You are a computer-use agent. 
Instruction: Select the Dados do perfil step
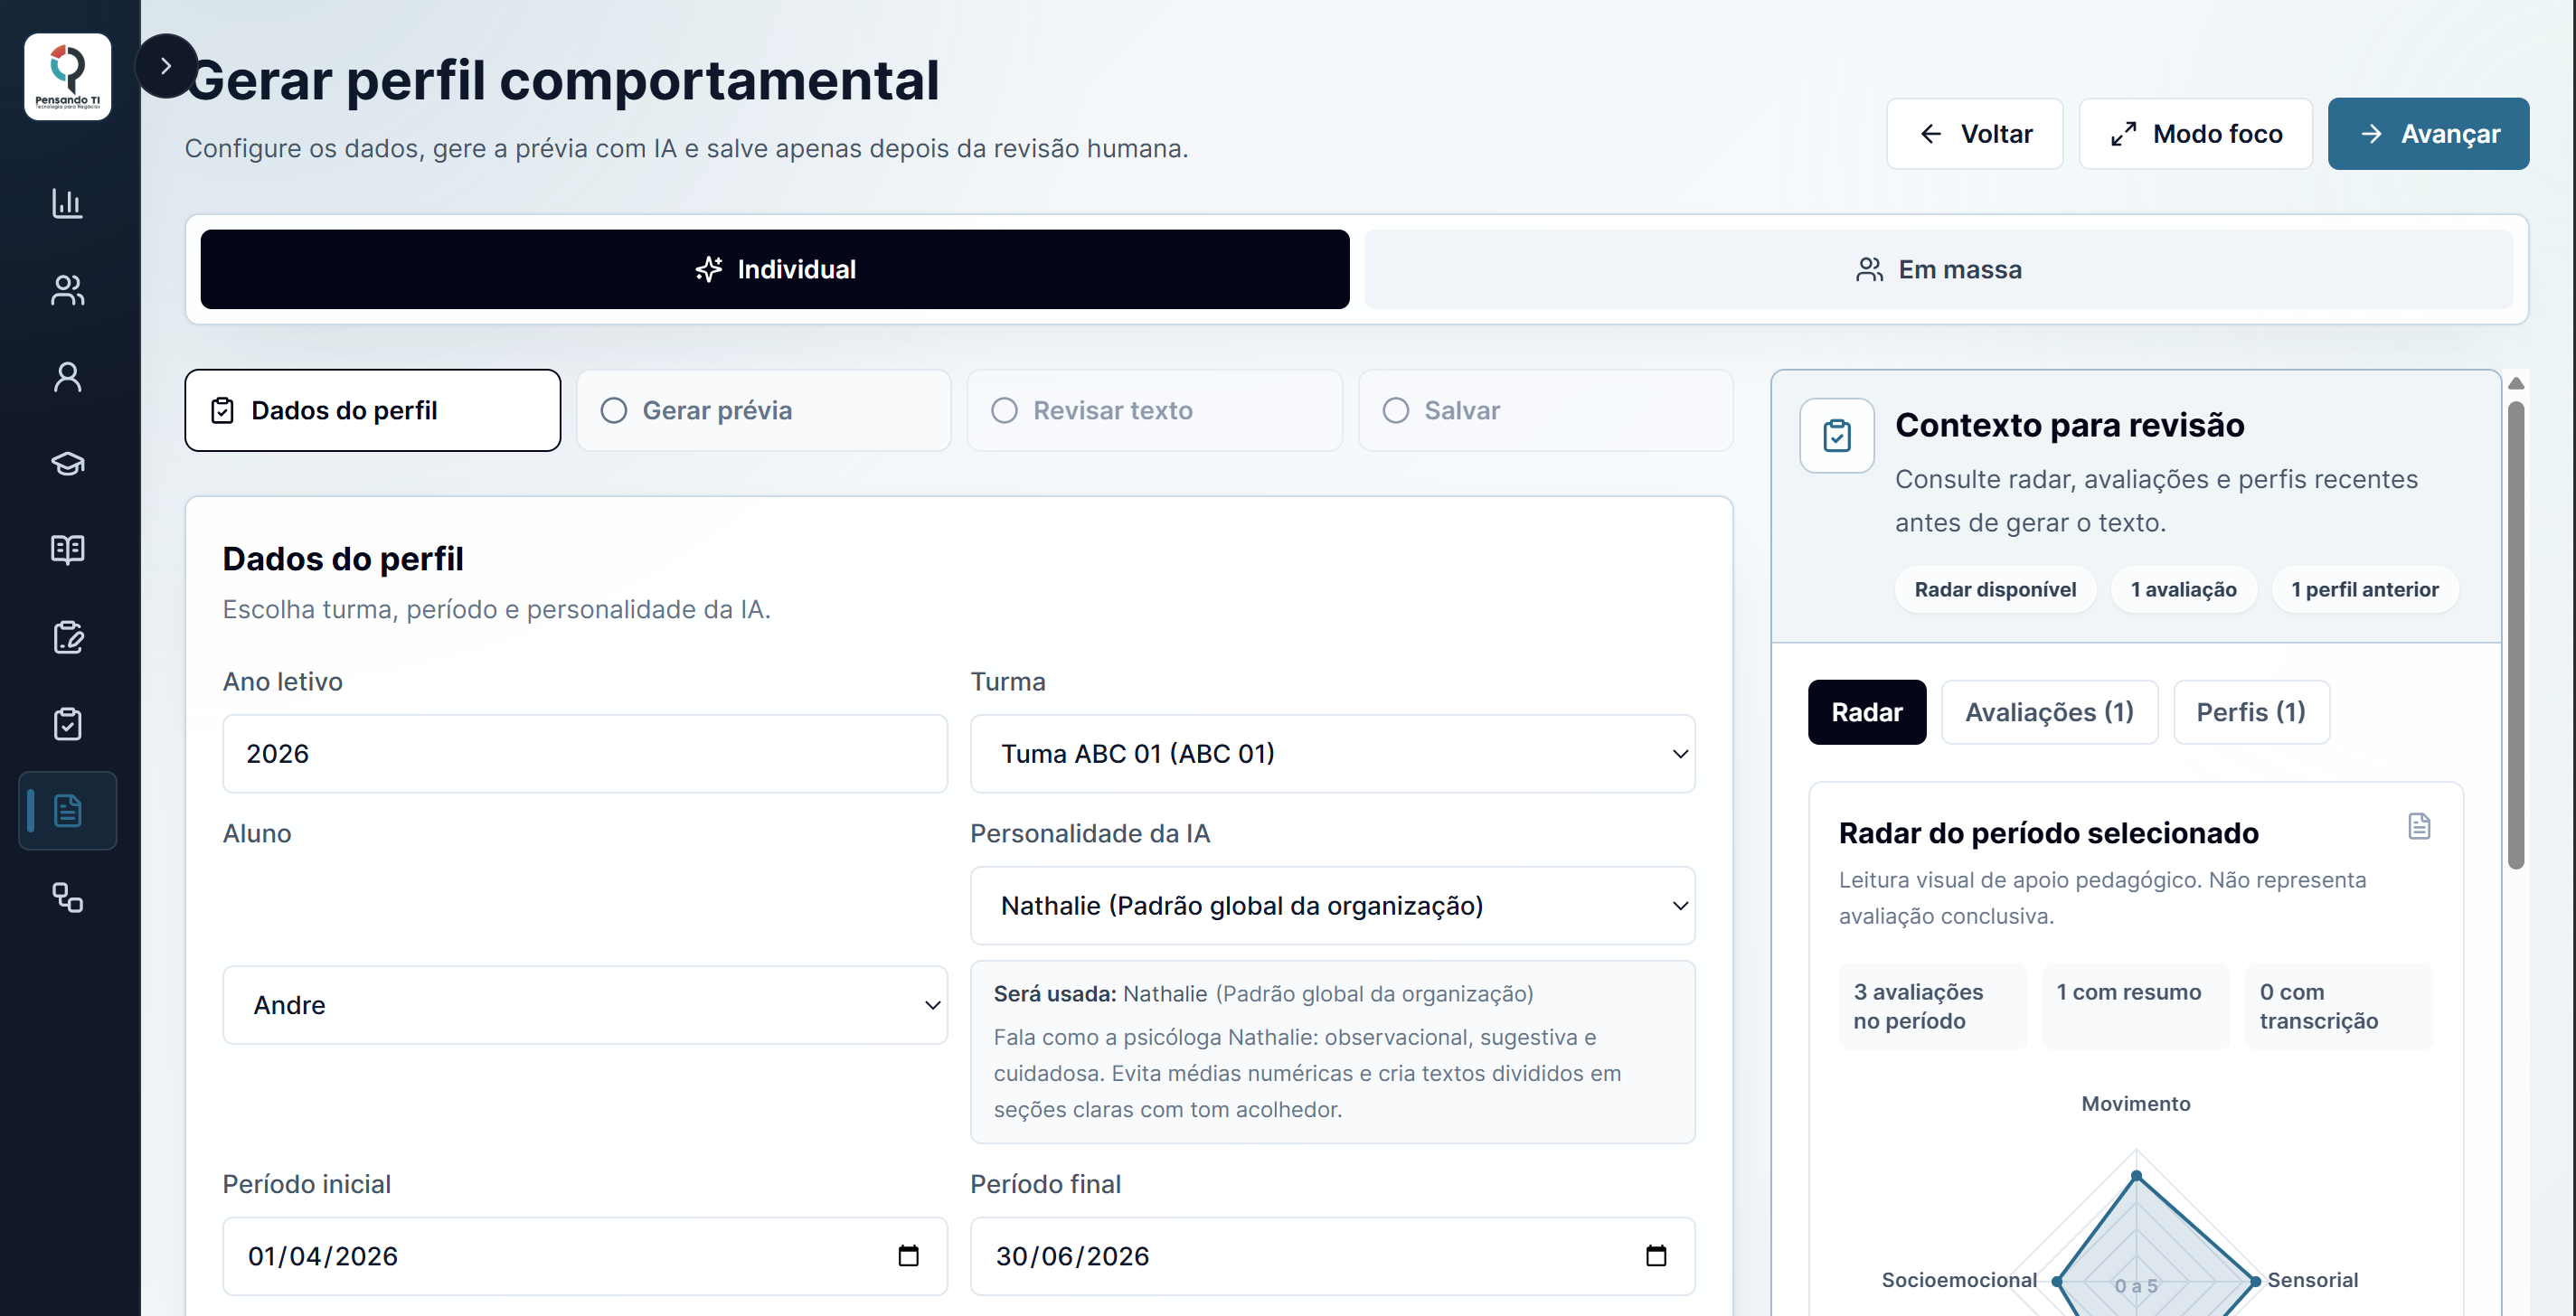pos(373,410)
